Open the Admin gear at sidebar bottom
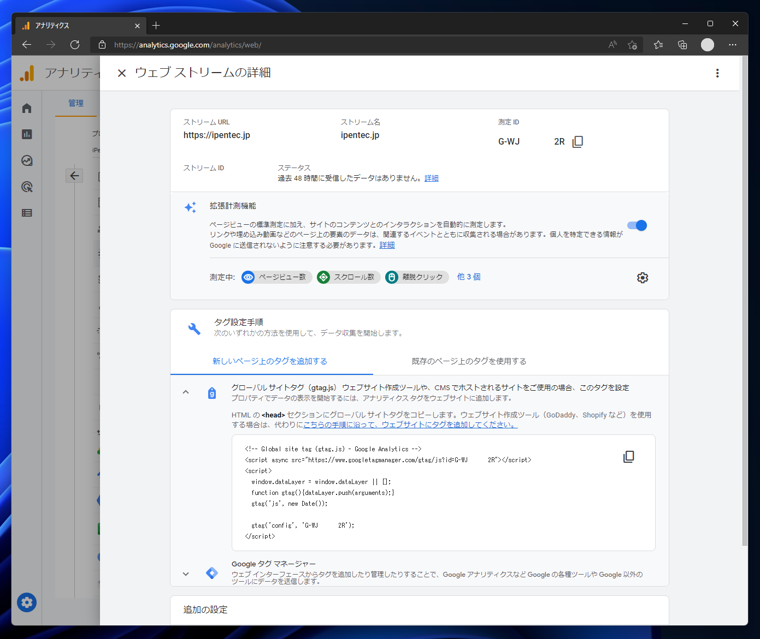760x639 pixels. 27,602
